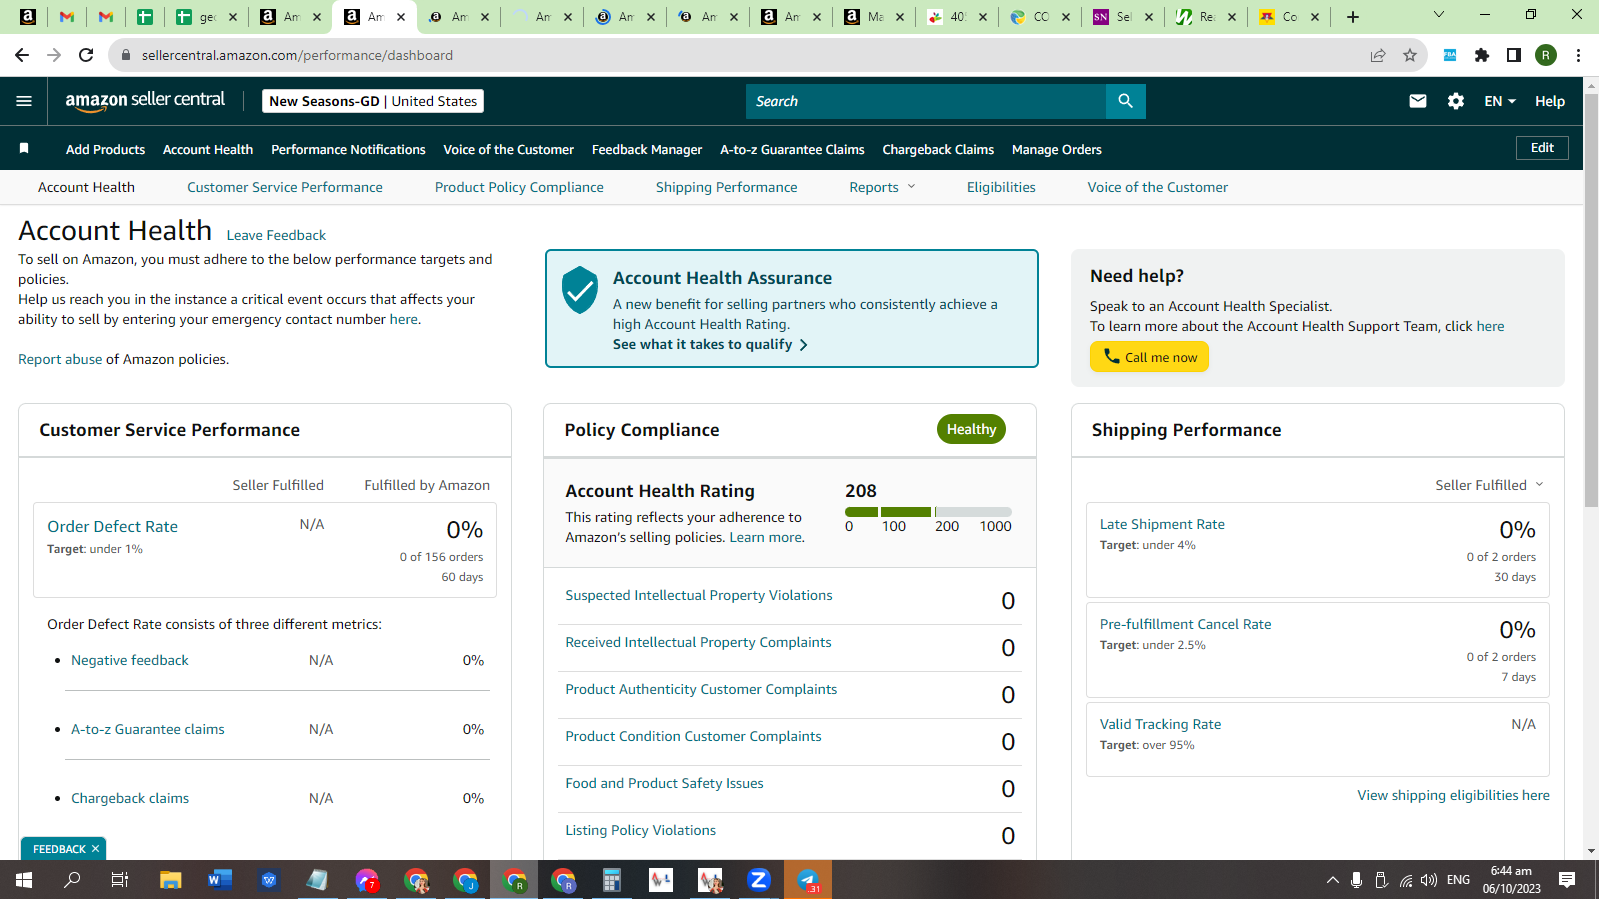Image resolution: width=1599 pixels, height=899 pixels.
Task: Open Windows notification center
Action: pos(1567,880)
